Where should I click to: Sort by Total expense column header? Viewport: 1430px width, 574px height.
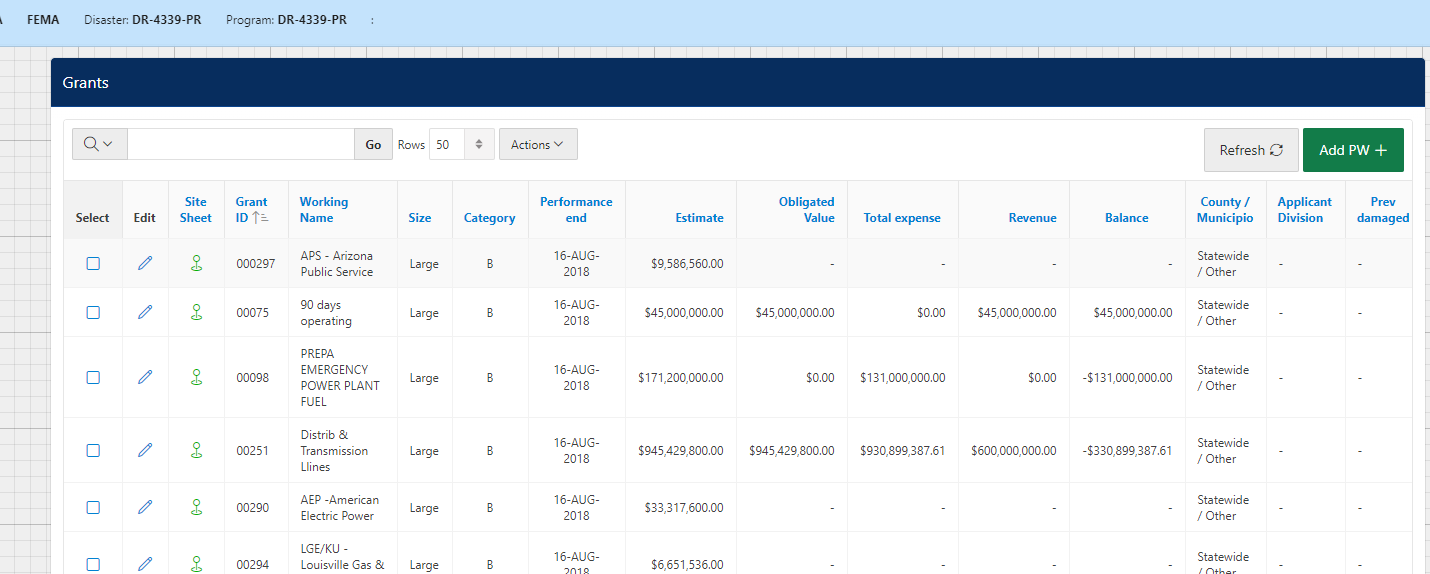[x=902, y=217]
